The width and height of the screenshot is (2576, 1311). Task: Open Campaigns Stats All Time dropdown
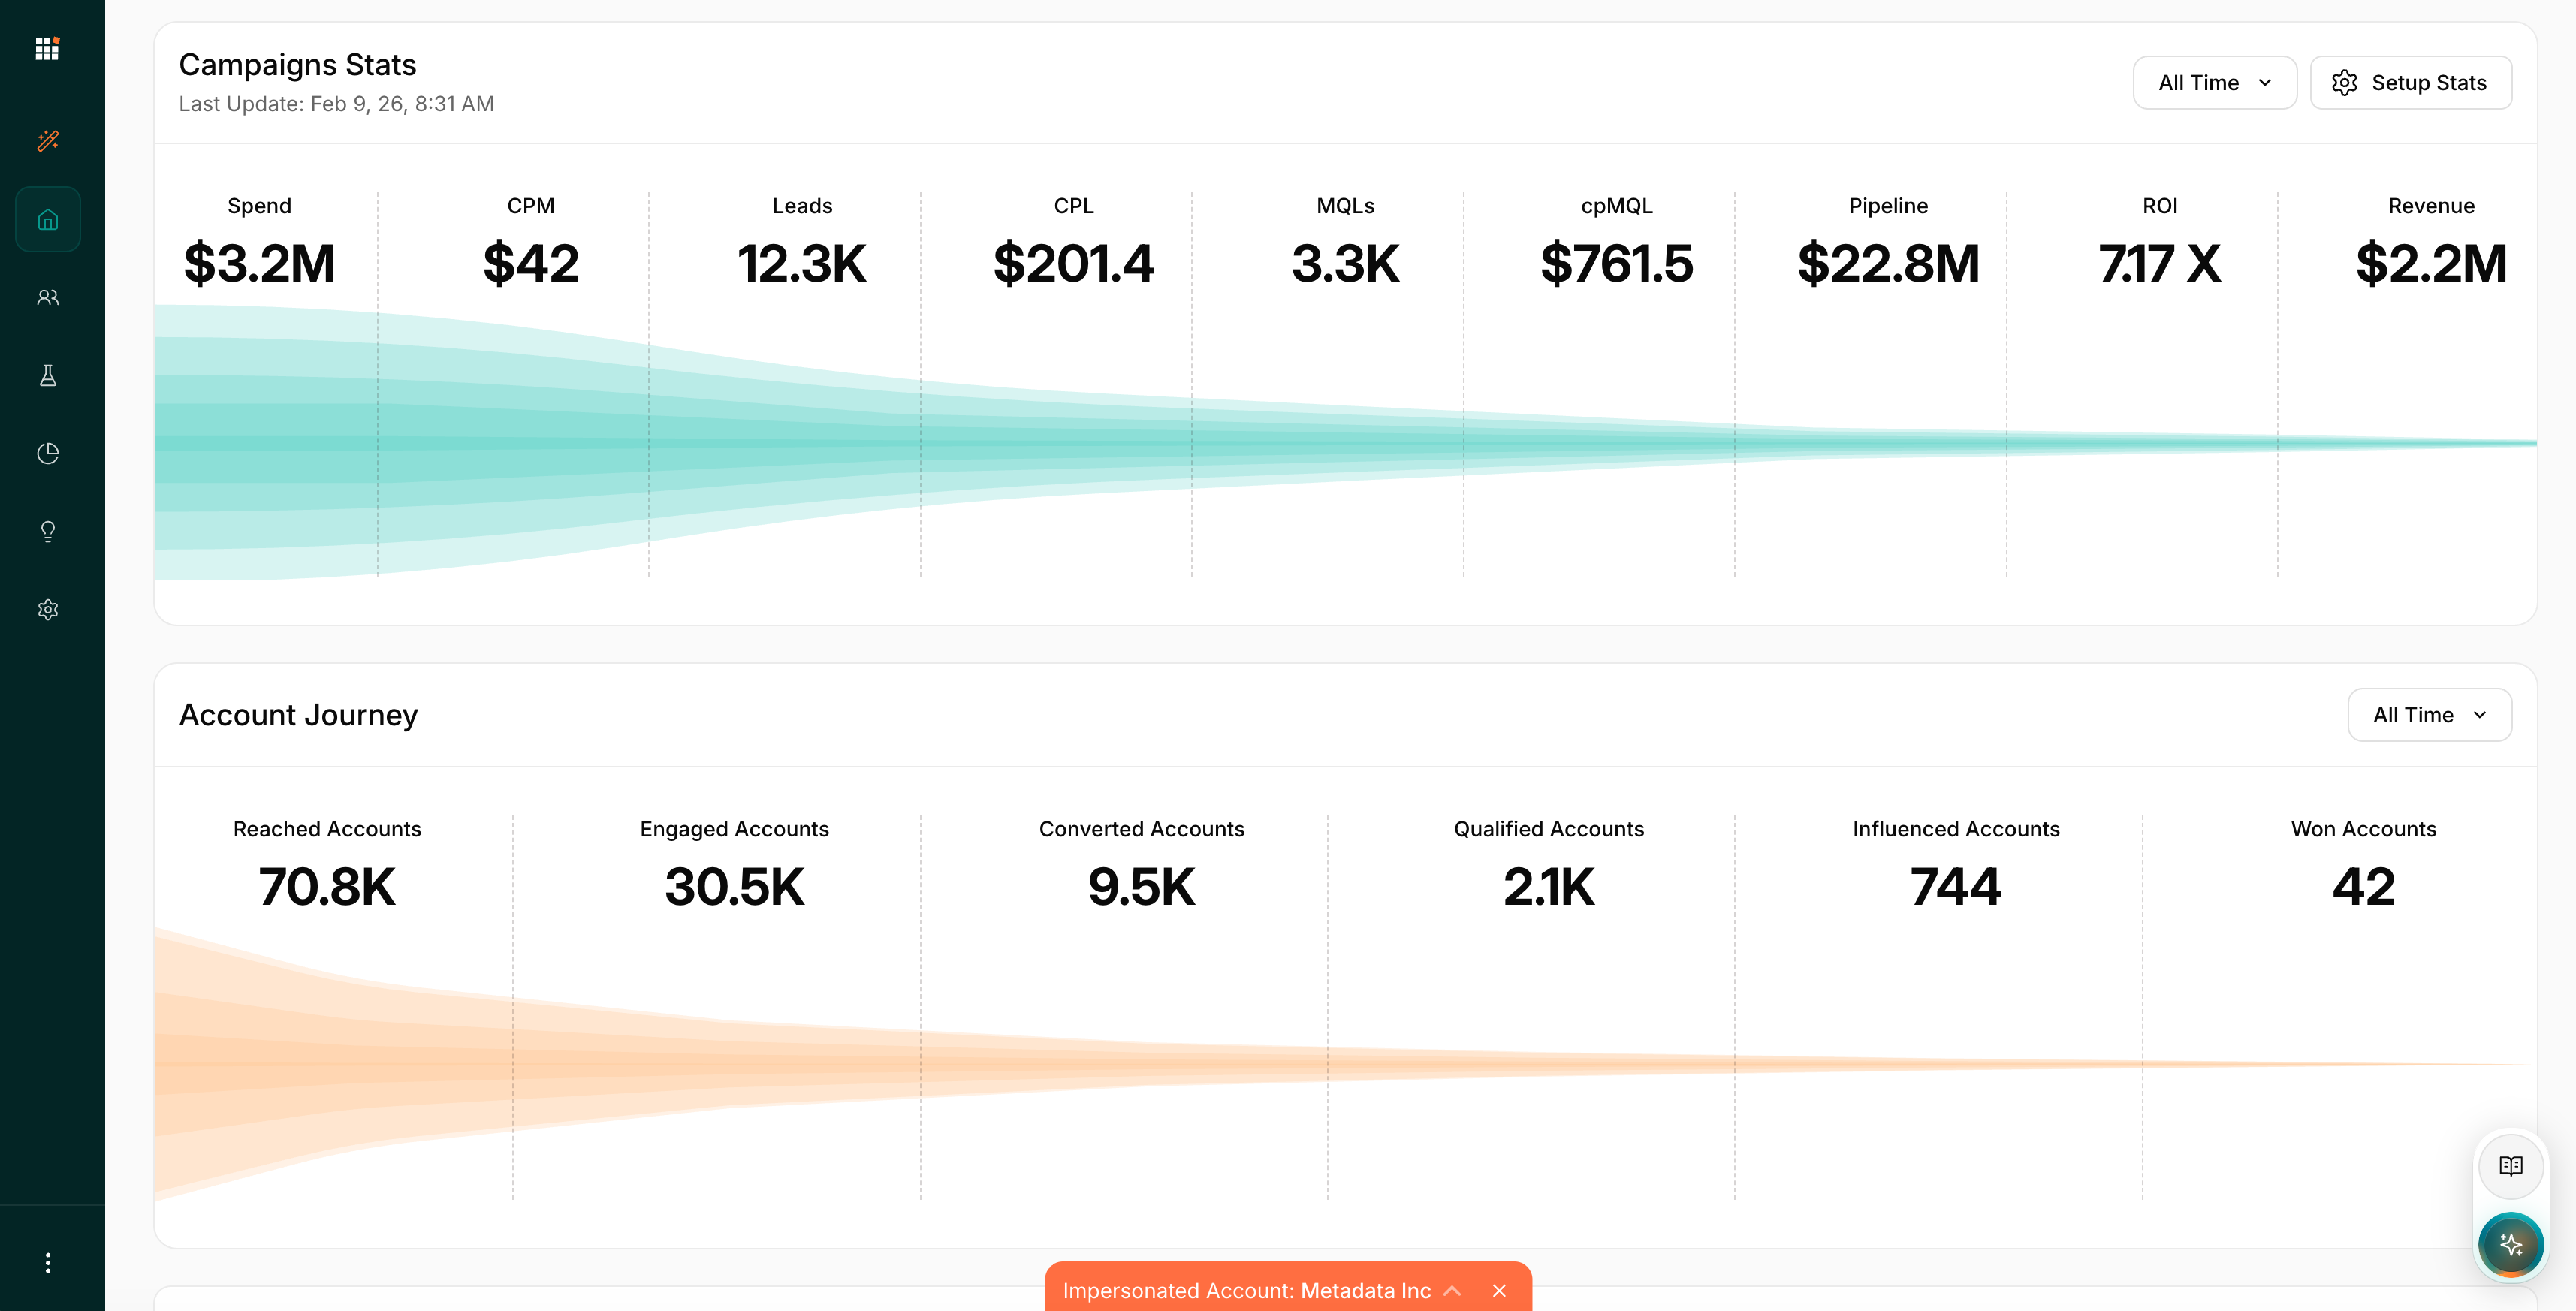(x=2214, y=83)
